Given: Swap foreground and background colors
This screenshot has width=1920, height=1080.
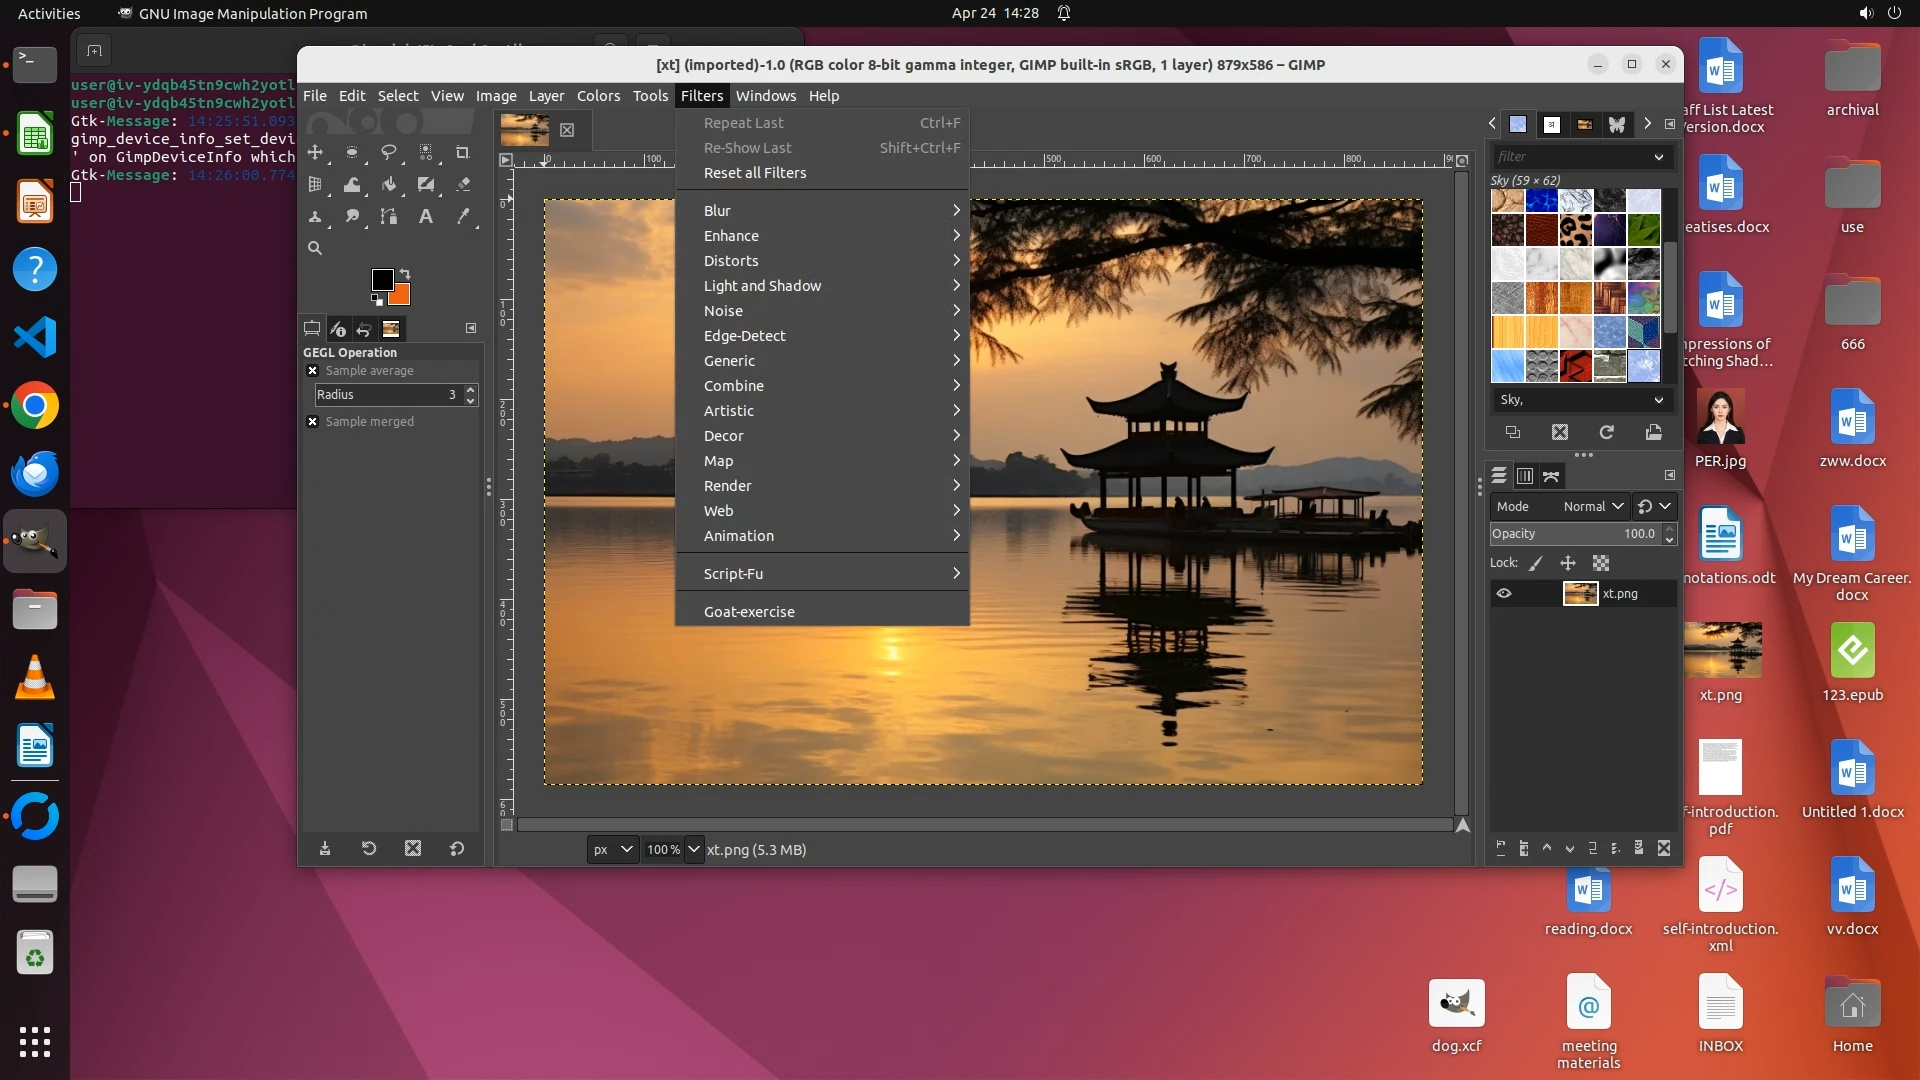Looking at the screenshot, I should 405,273.
